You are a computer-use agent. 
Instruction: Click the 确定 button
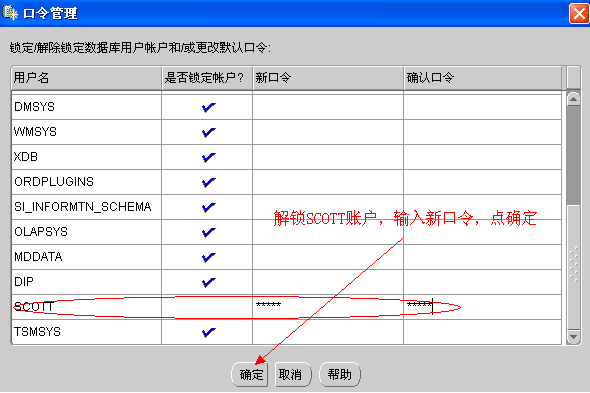click(250, 375)
